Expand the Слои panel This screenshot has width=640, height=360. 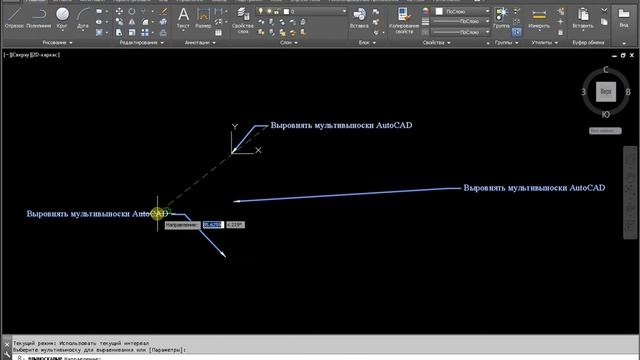coord(289,42)
